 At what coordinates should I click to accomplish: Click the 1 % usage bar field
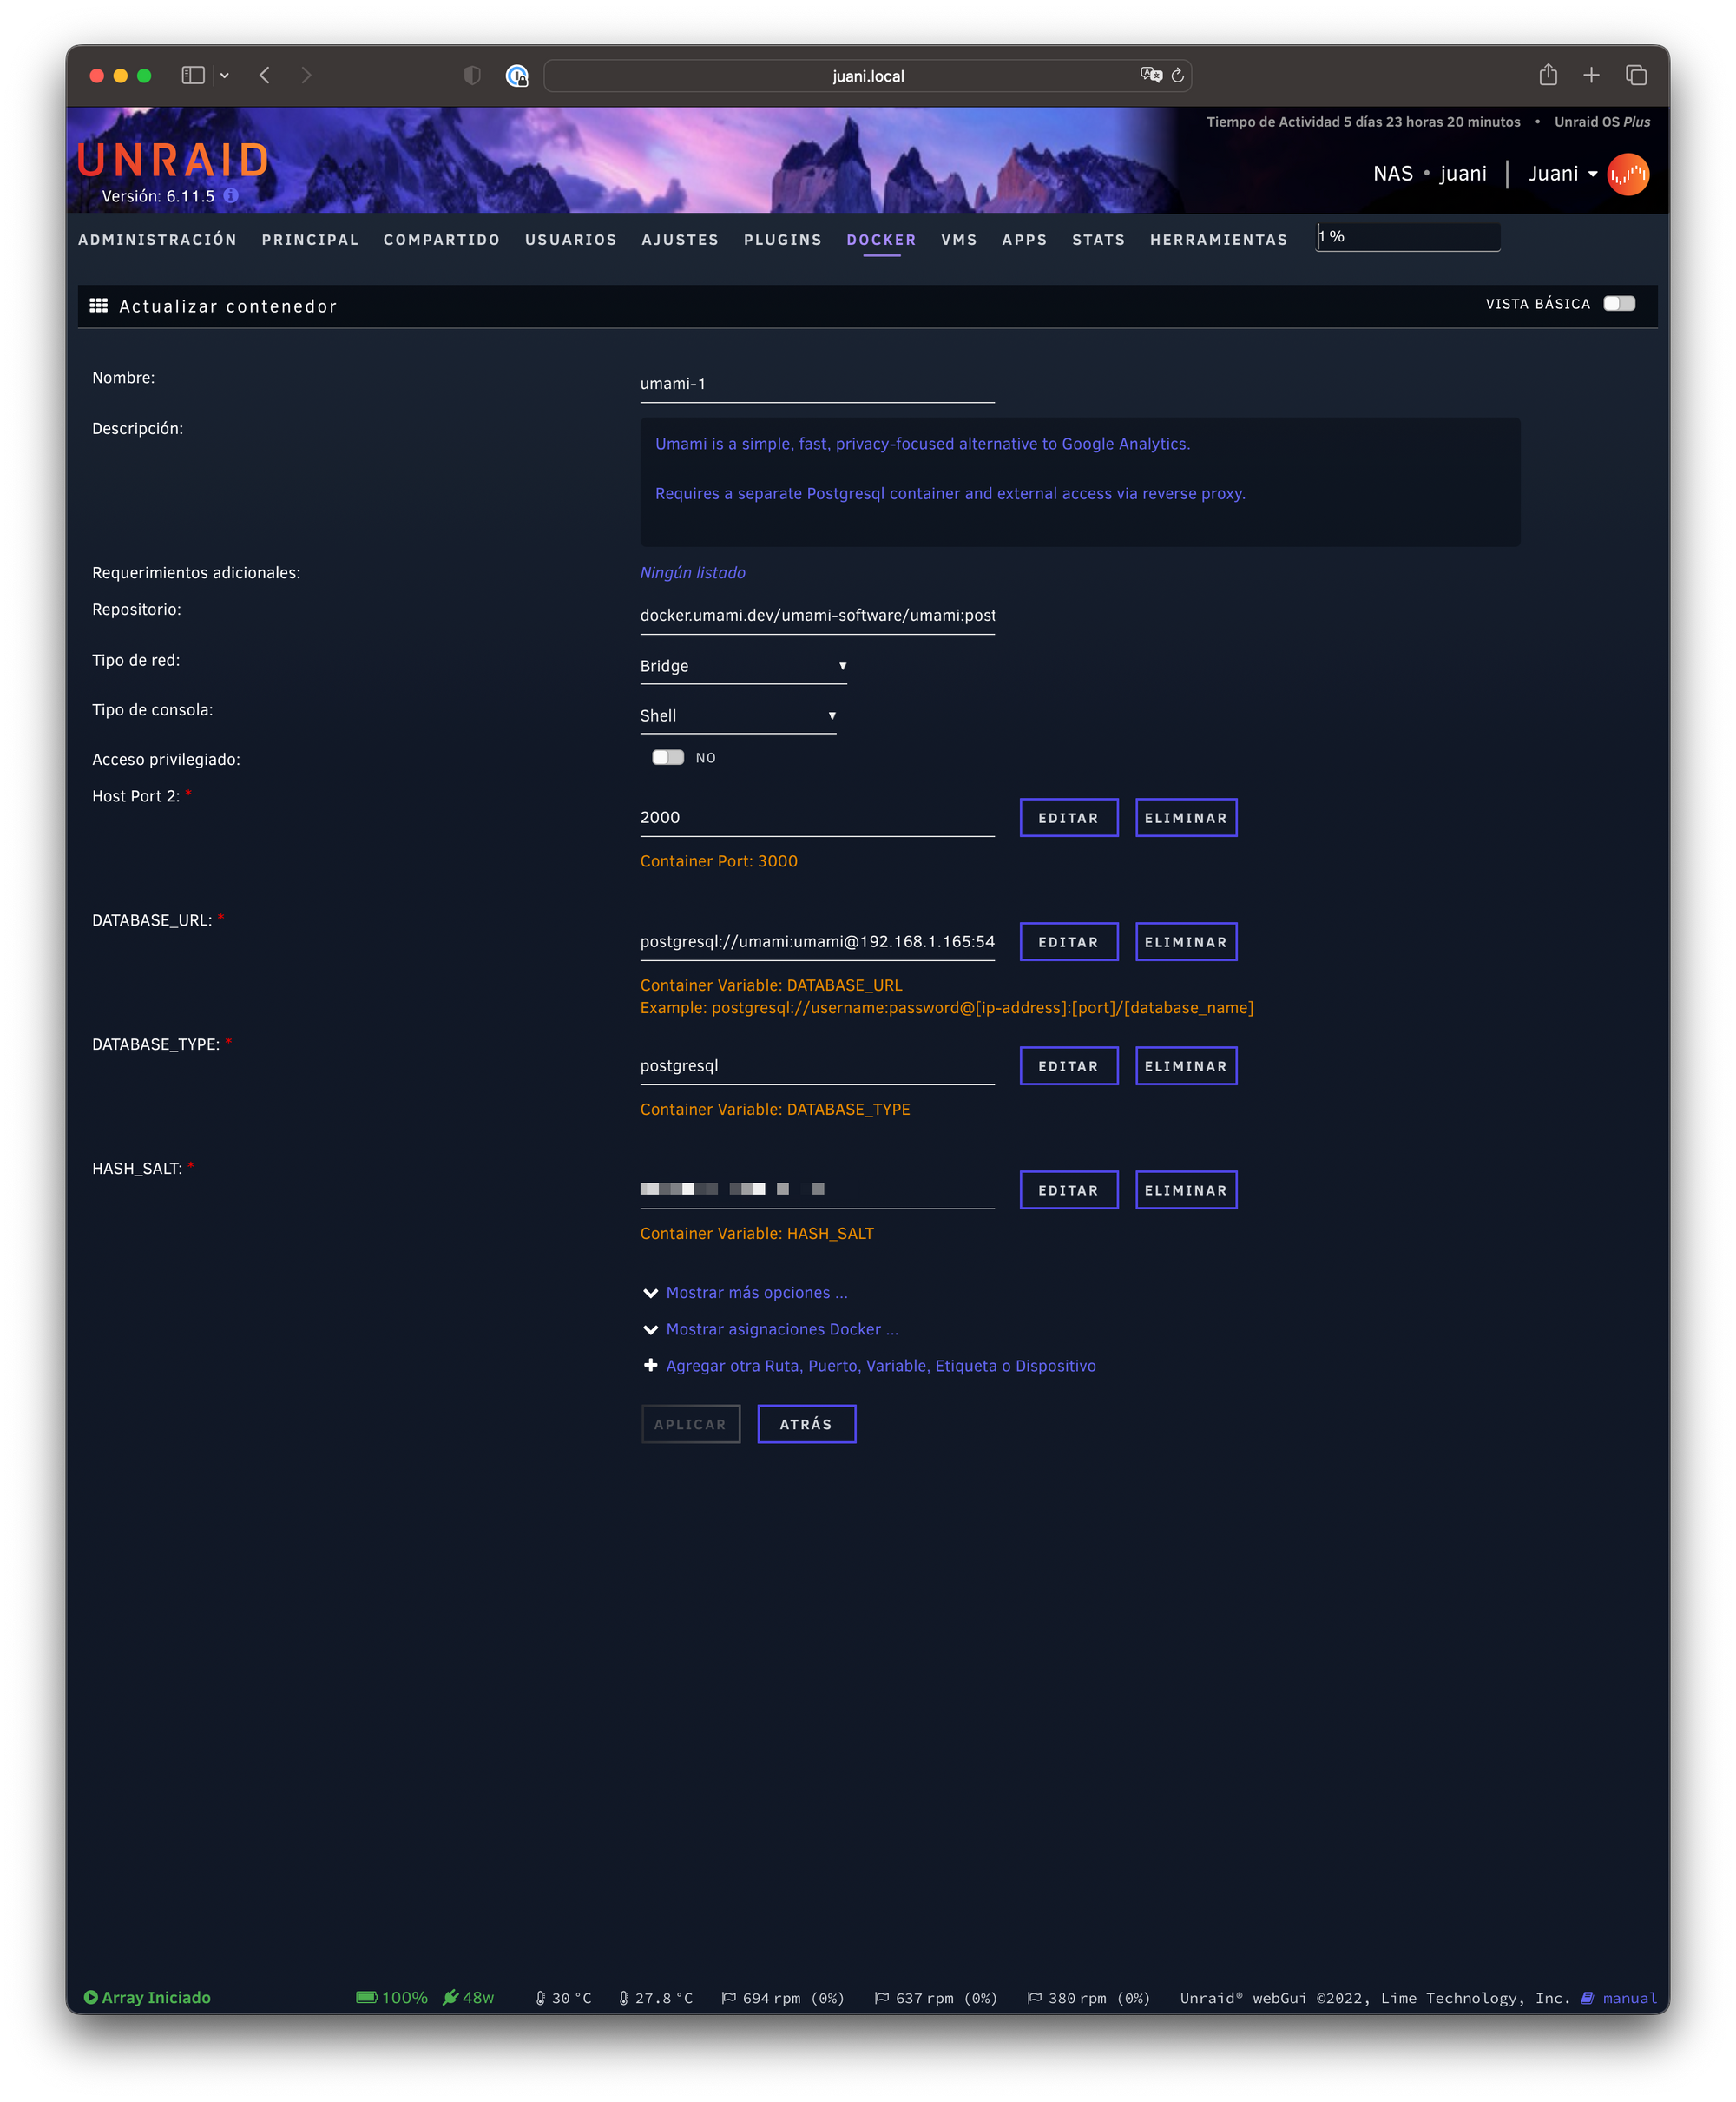[1408, 237]
